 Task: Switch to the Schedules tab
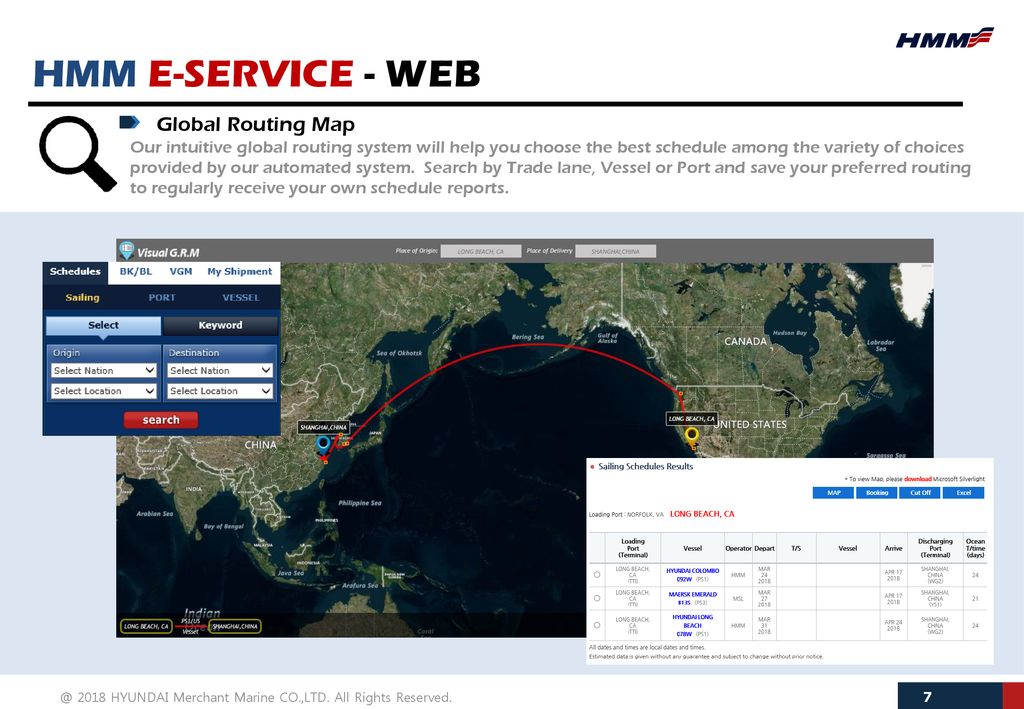coord(75,272)
